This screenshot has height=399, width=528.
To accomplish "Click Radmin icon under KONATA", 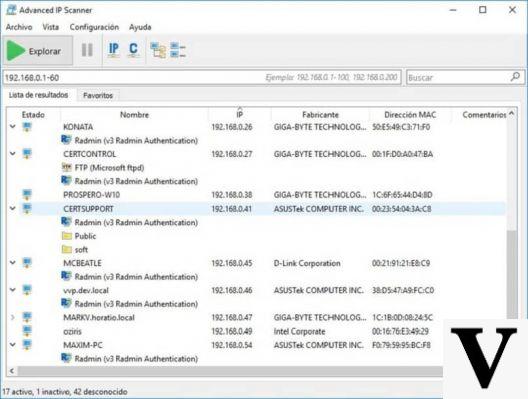I will [x=66, y=140].
